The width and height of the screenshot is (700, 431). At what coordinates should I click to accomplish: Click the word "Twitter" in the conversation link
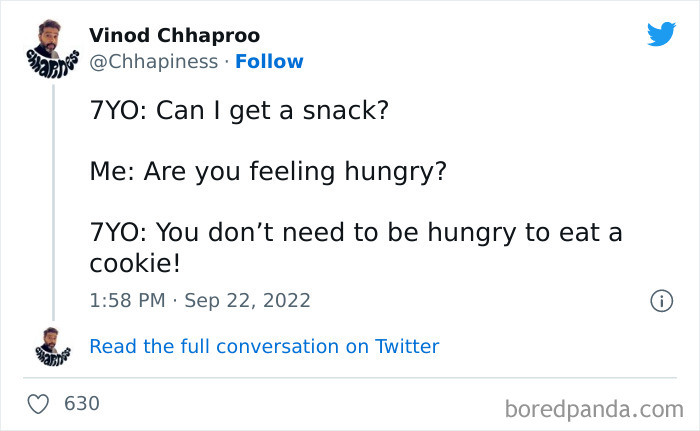click(407, 347)
